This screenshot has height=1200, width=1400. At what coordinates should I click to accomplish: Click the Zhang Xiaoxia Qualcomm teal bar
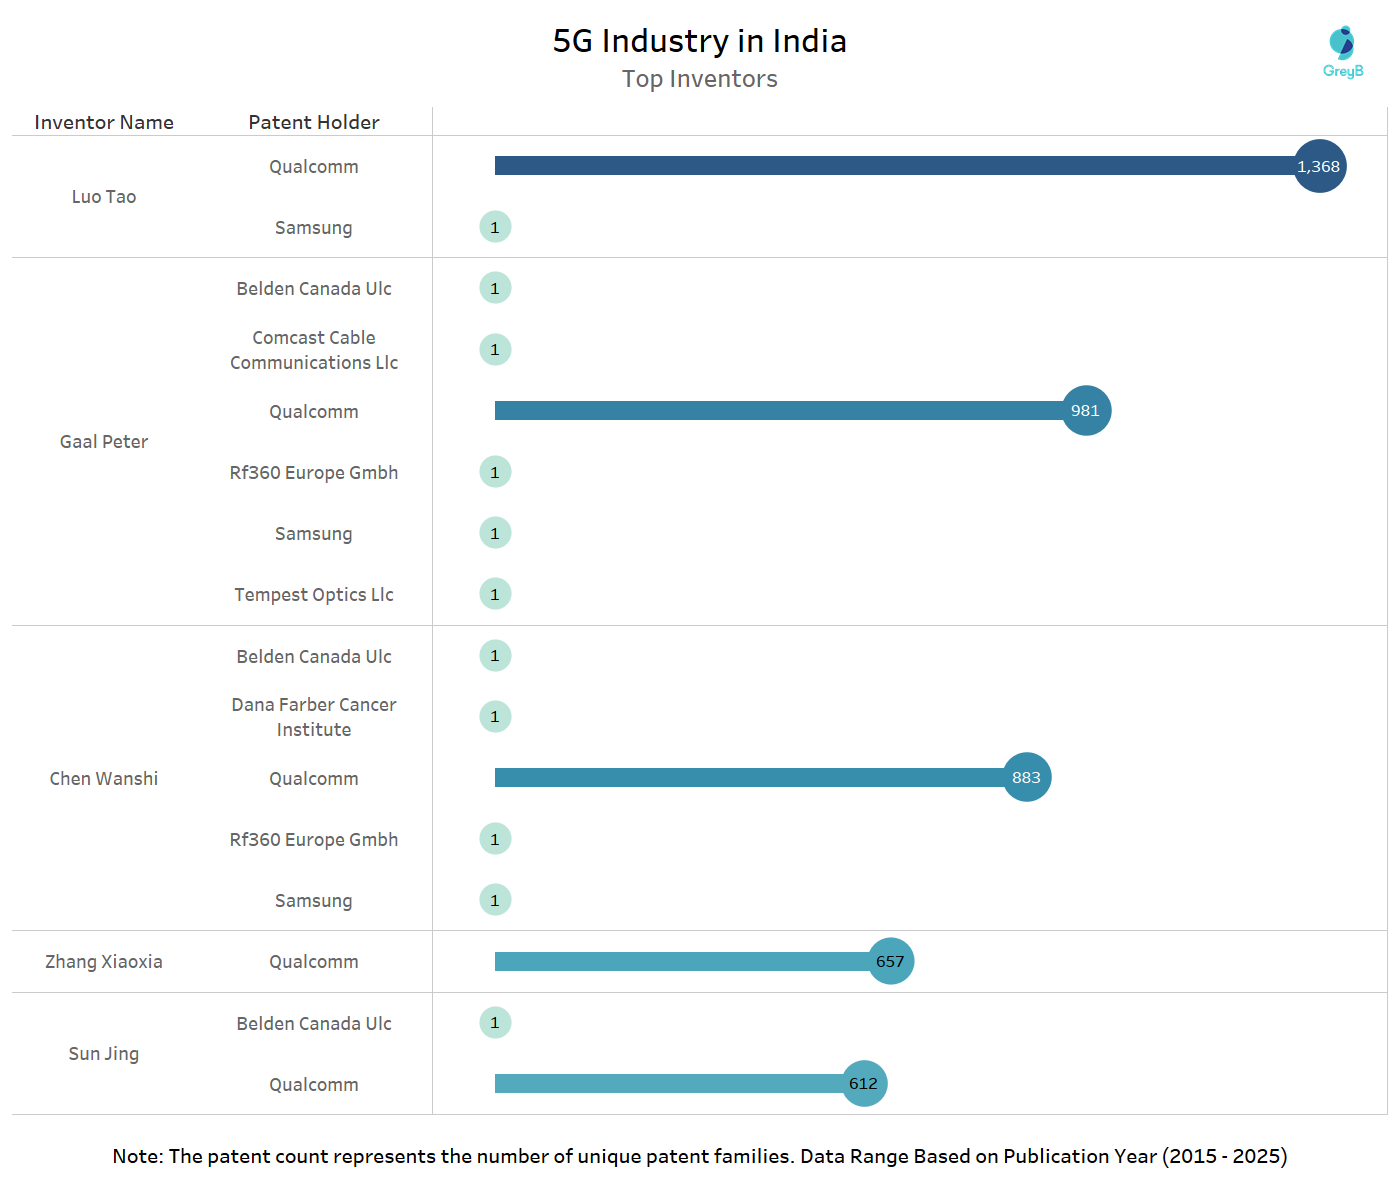tap(680, 961)
